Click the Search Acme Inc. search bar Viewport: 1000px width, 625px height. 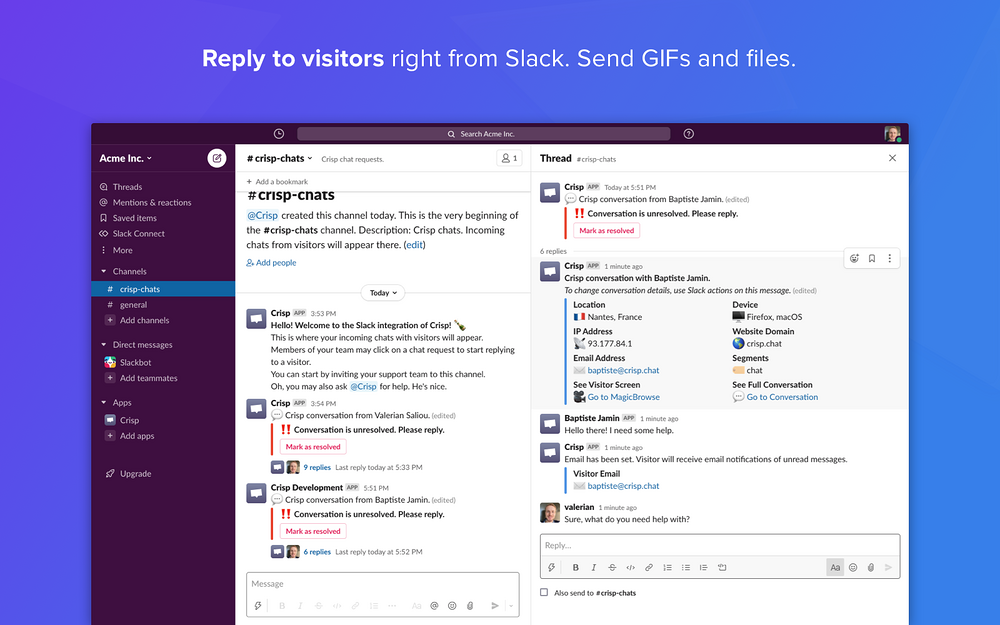[x=483, y=134]
